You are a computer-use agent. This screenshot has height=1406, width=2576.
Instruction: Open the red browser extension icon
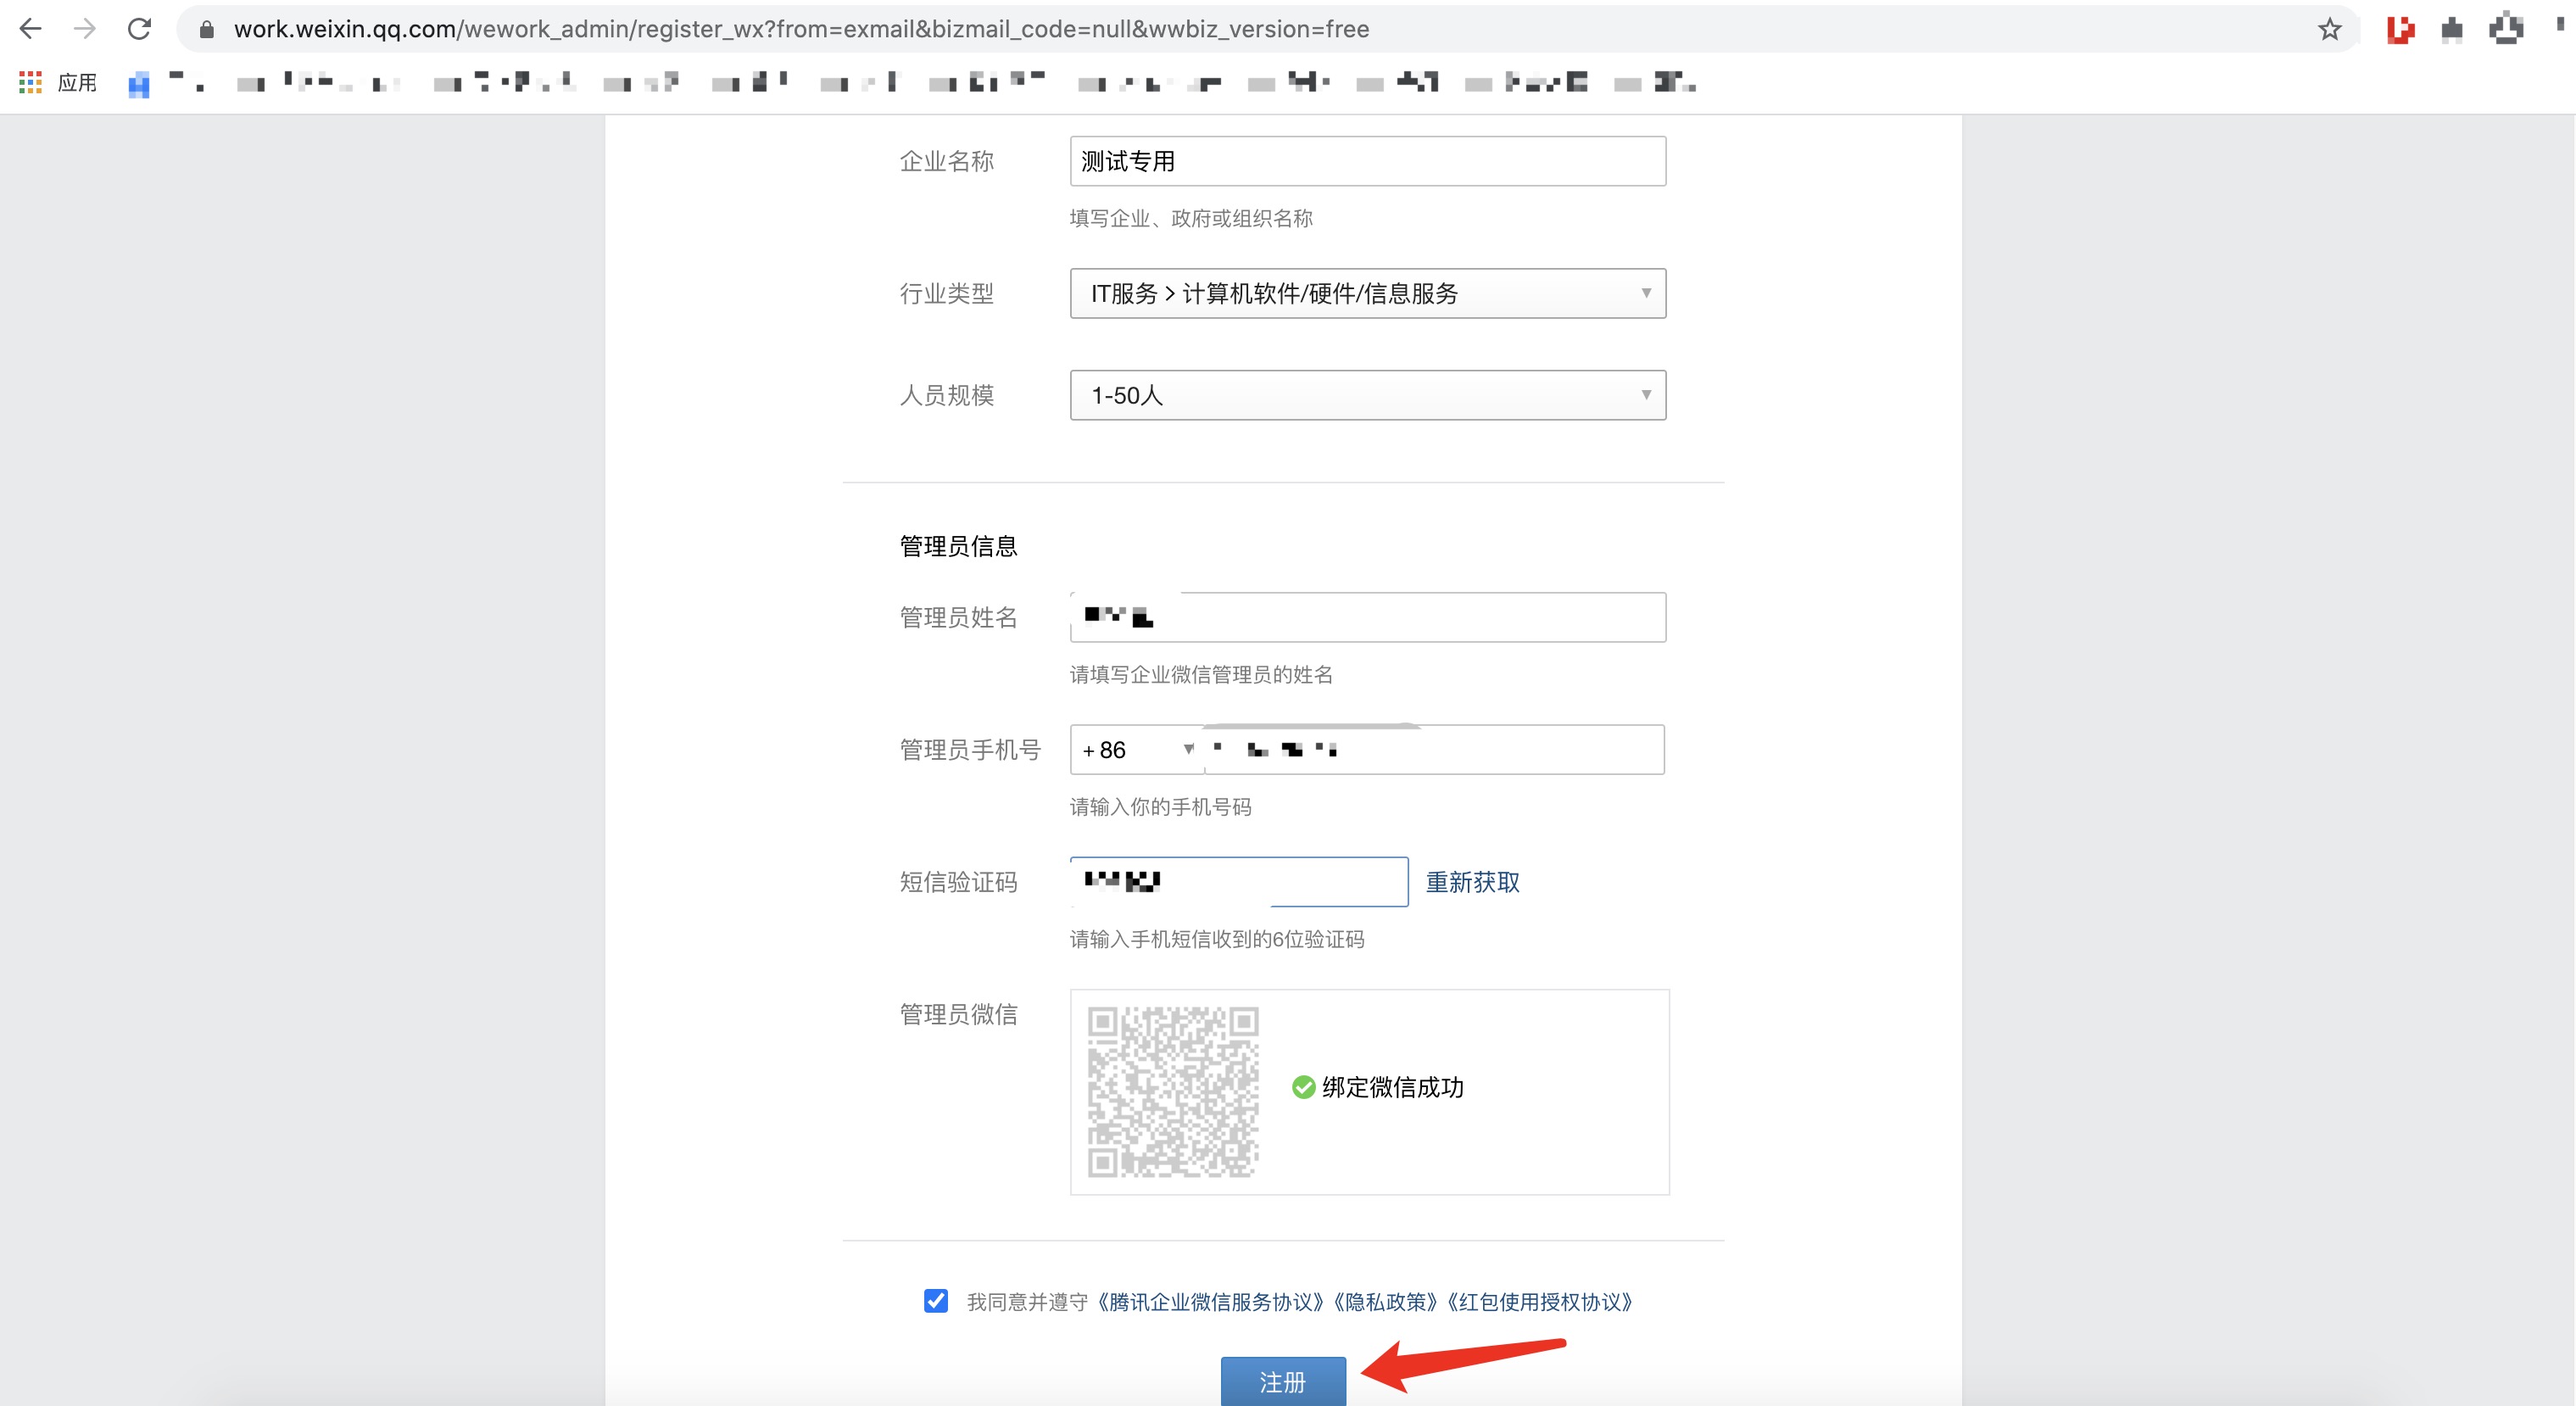tap(2399, 28)
